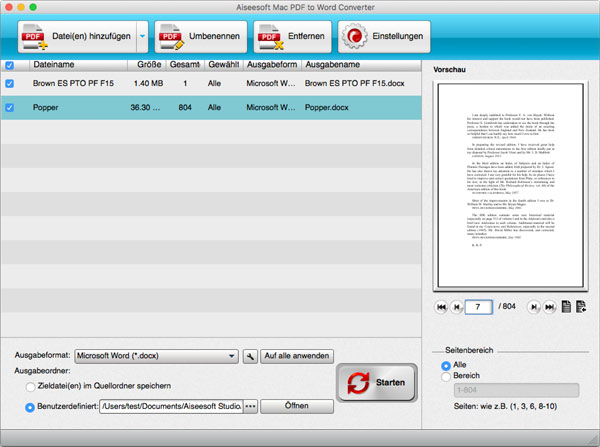Uncheck the Brown ES PTO PF F15 file
The height and width of the screenshot is (447, 600).
coord(10,84)
